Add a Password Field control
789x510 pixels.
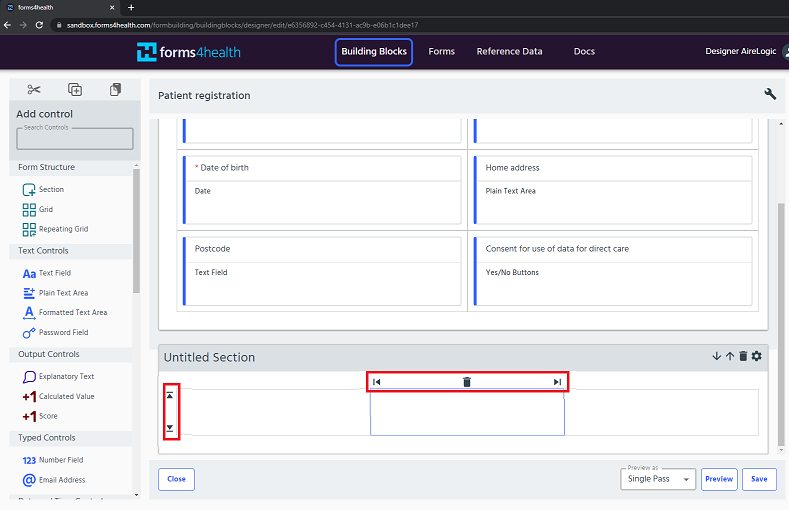[55, 332]
